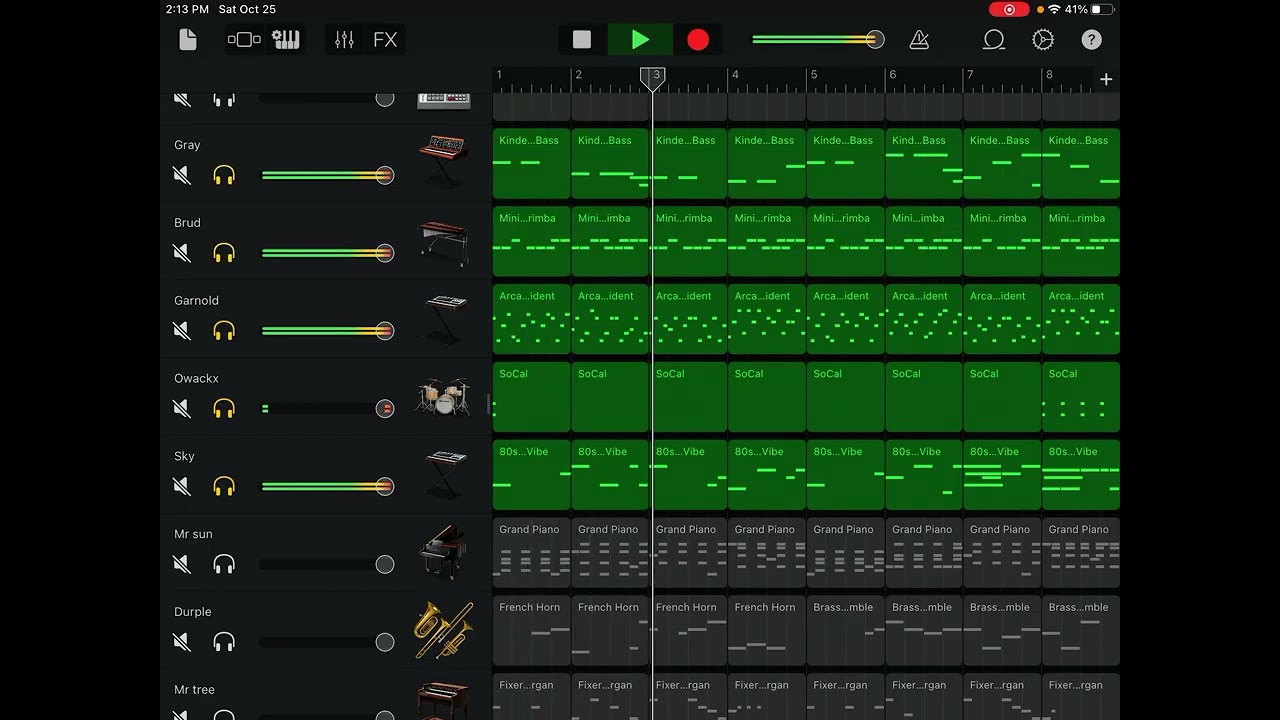Image resolution: width=1280 pixels, height=720 pixels.
Task: Start playback with the green play button
Action: pos(640,40)
